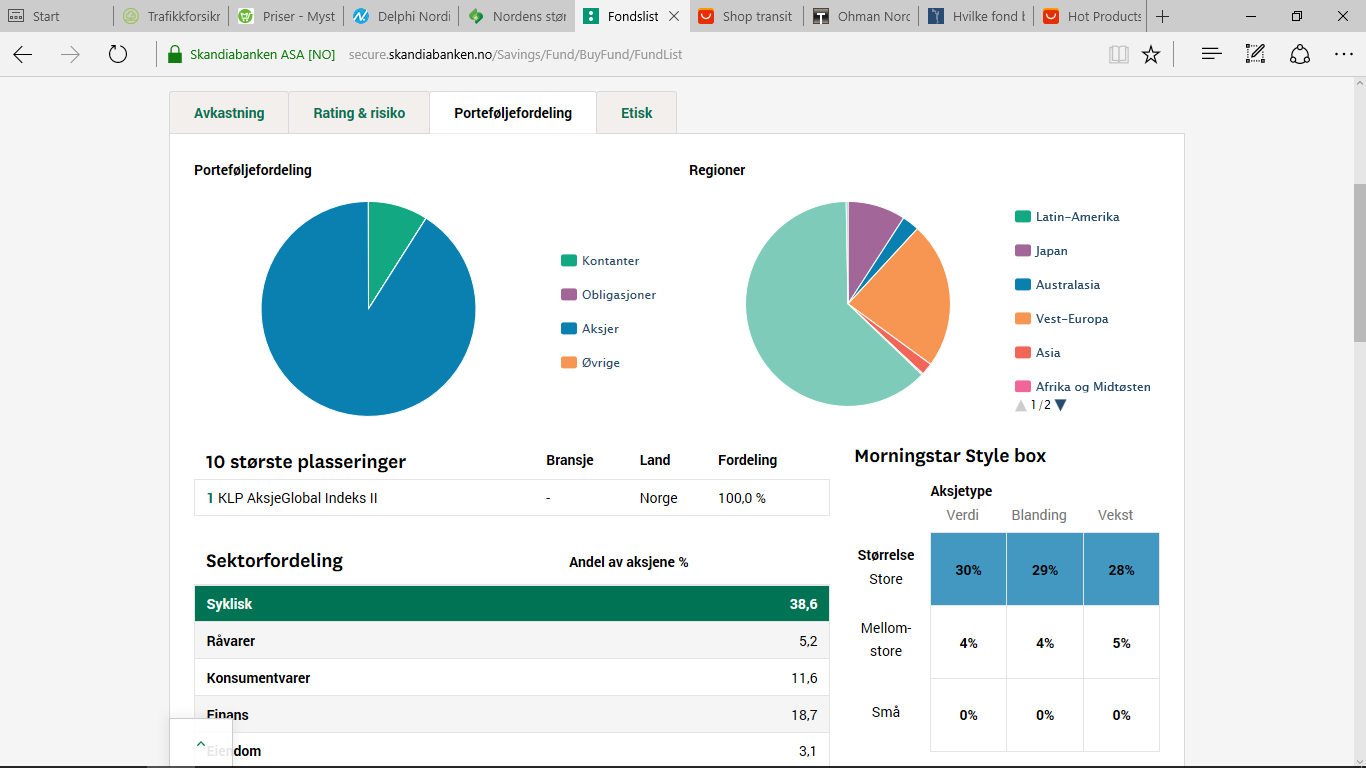Switch to the Priser - Myst browser tab
Viewport: 1366px width, 768px height.
pyautogui.click(x=286, y=16)
